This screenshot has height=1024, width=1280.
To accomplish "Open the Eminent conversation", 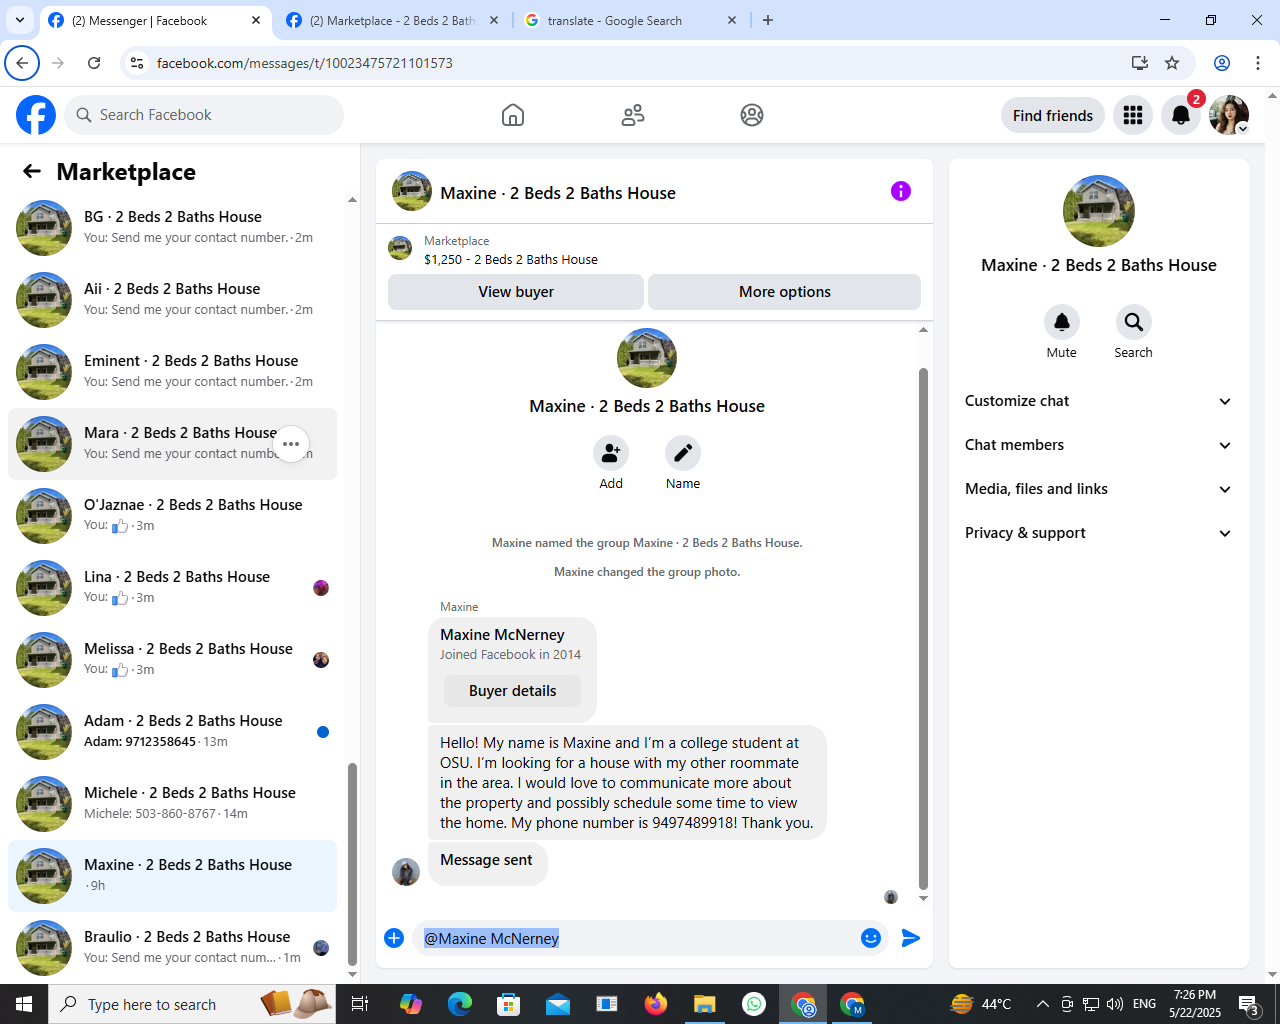I will point(172,372).
